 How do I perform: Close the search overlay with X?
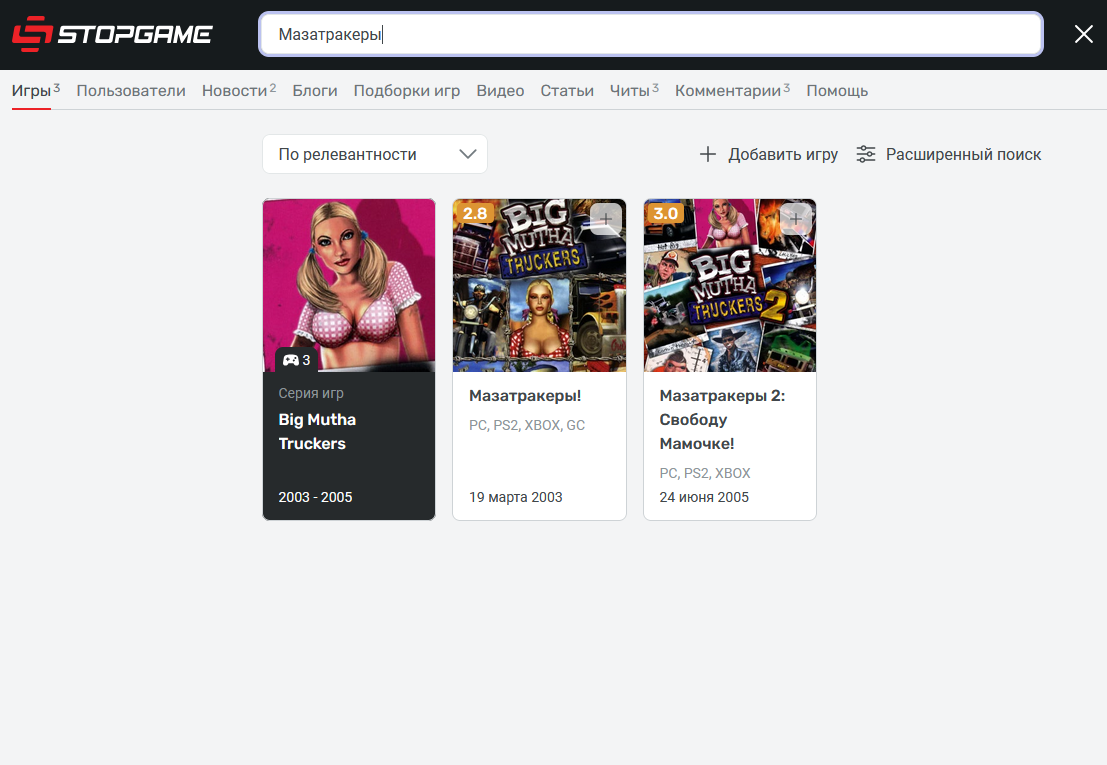[1084, 34]
